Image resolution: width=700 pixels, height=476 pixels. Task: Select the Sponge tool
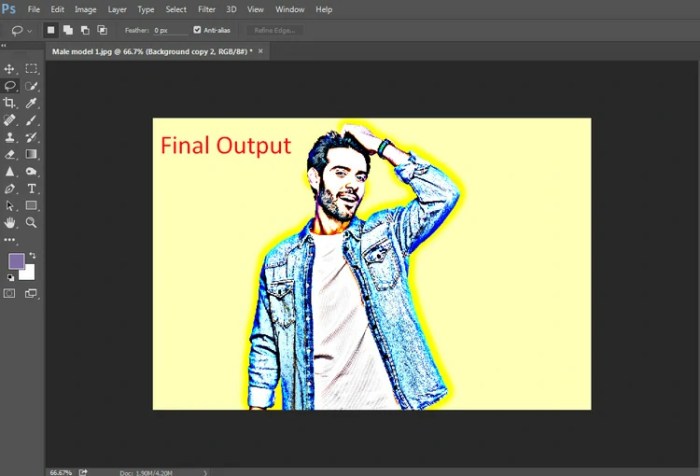pyautogui.click(x=31, y=171)
